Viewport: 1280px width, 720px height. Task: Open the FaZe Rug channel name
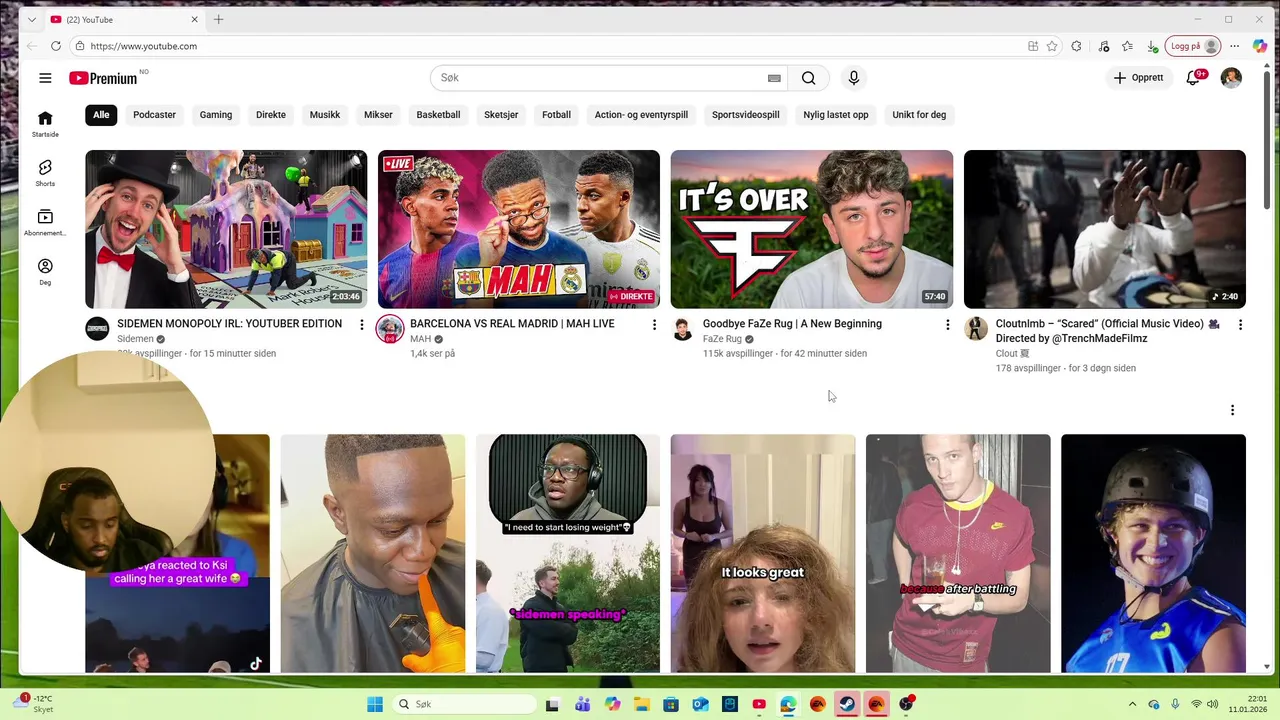pyautogui.click(x=722, y=339)
